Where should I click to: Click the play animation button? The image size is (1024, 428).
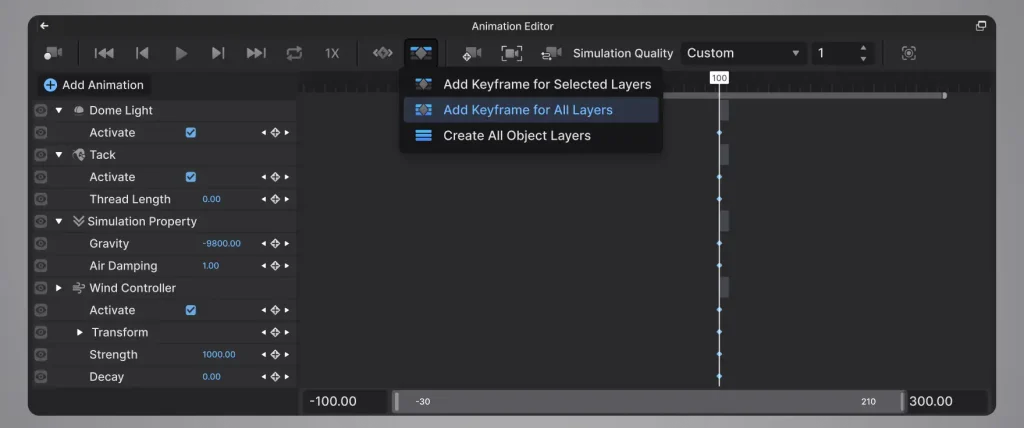pos(182,54)
